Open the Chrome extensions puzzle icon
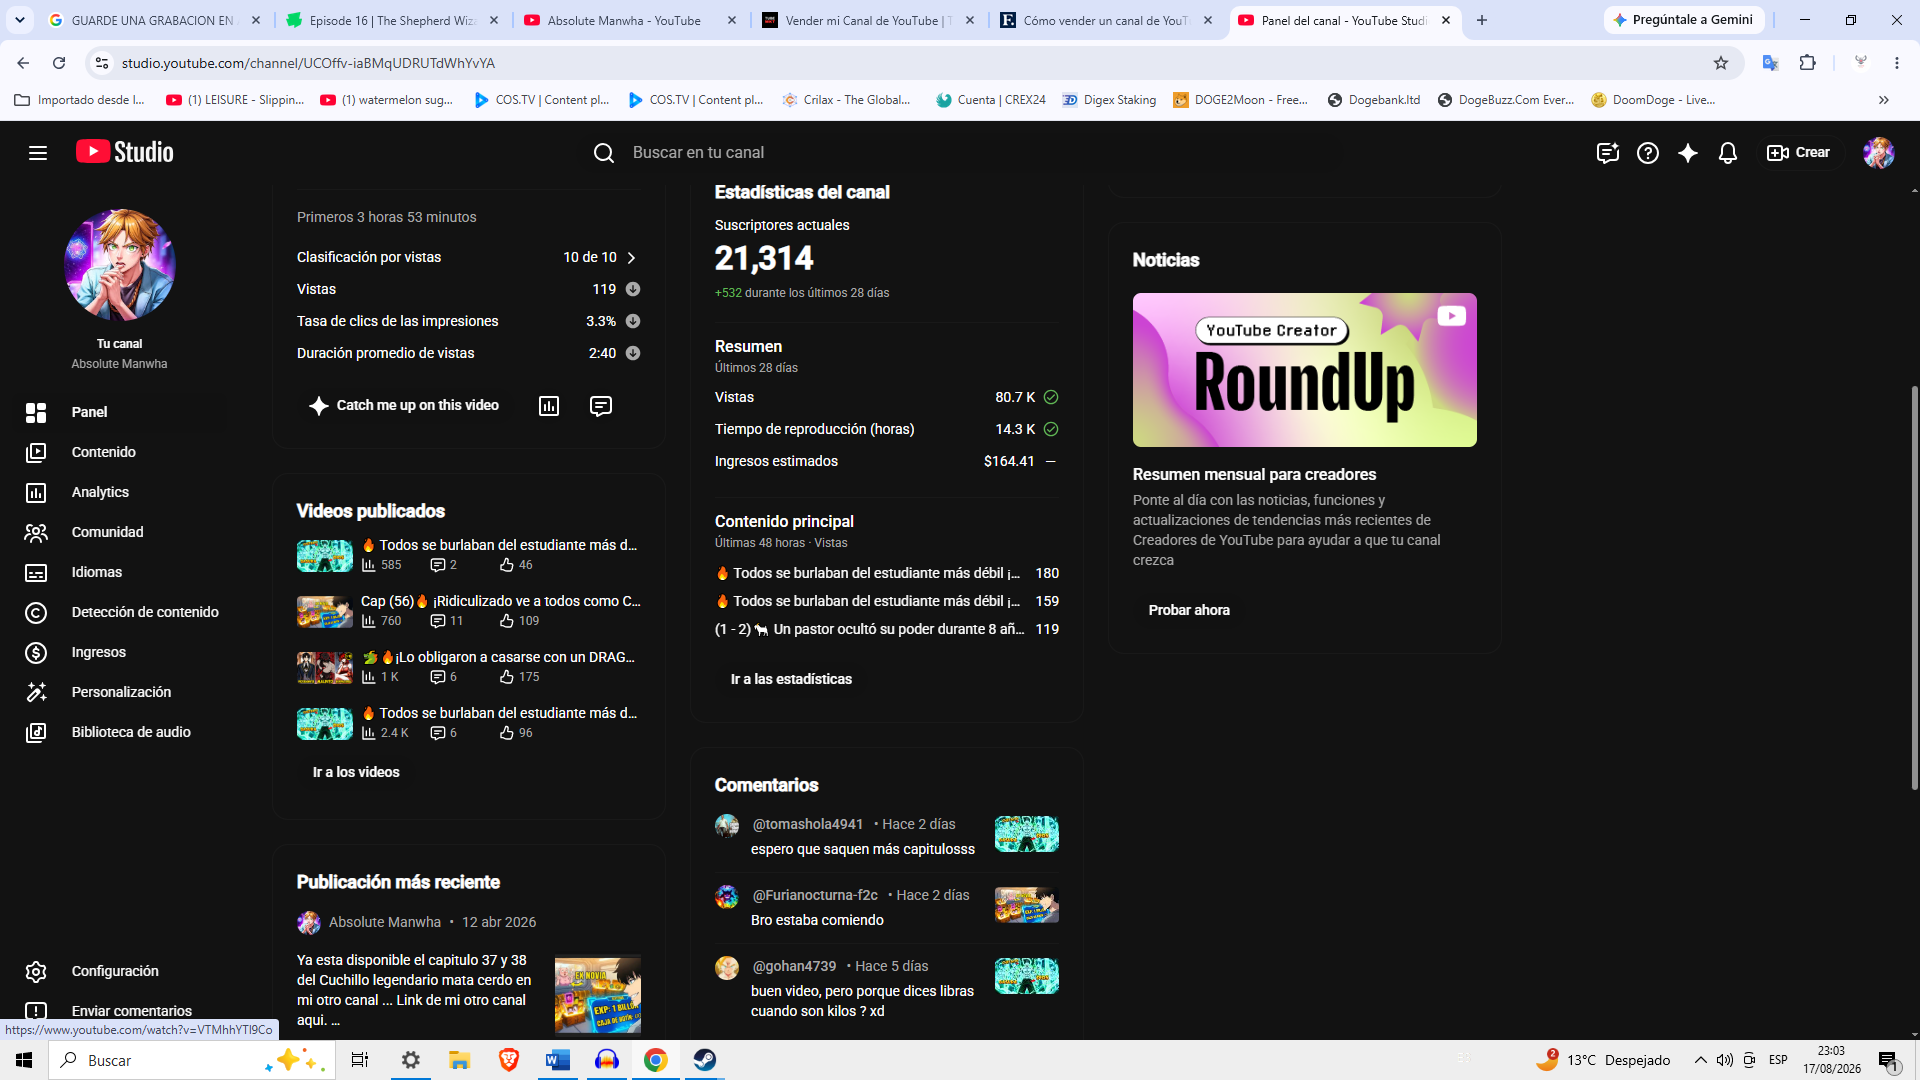 click(1808, 63)
